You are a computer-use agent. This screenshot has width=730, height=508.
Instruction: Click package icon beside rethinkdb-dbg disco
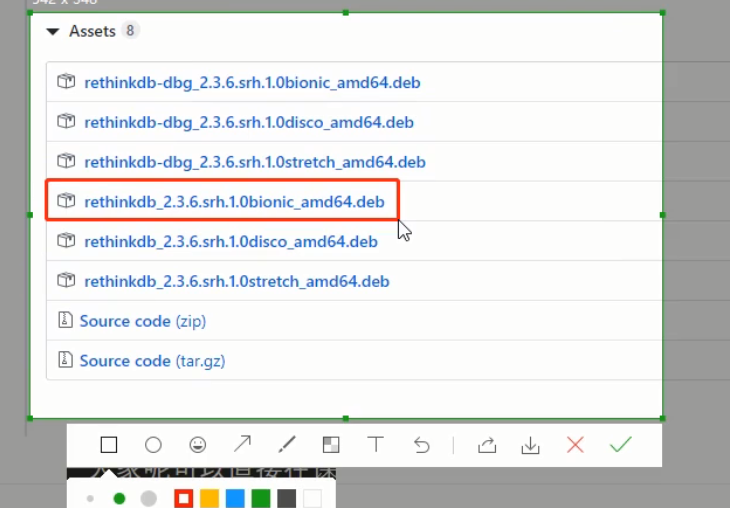click(x=66, y=121)
